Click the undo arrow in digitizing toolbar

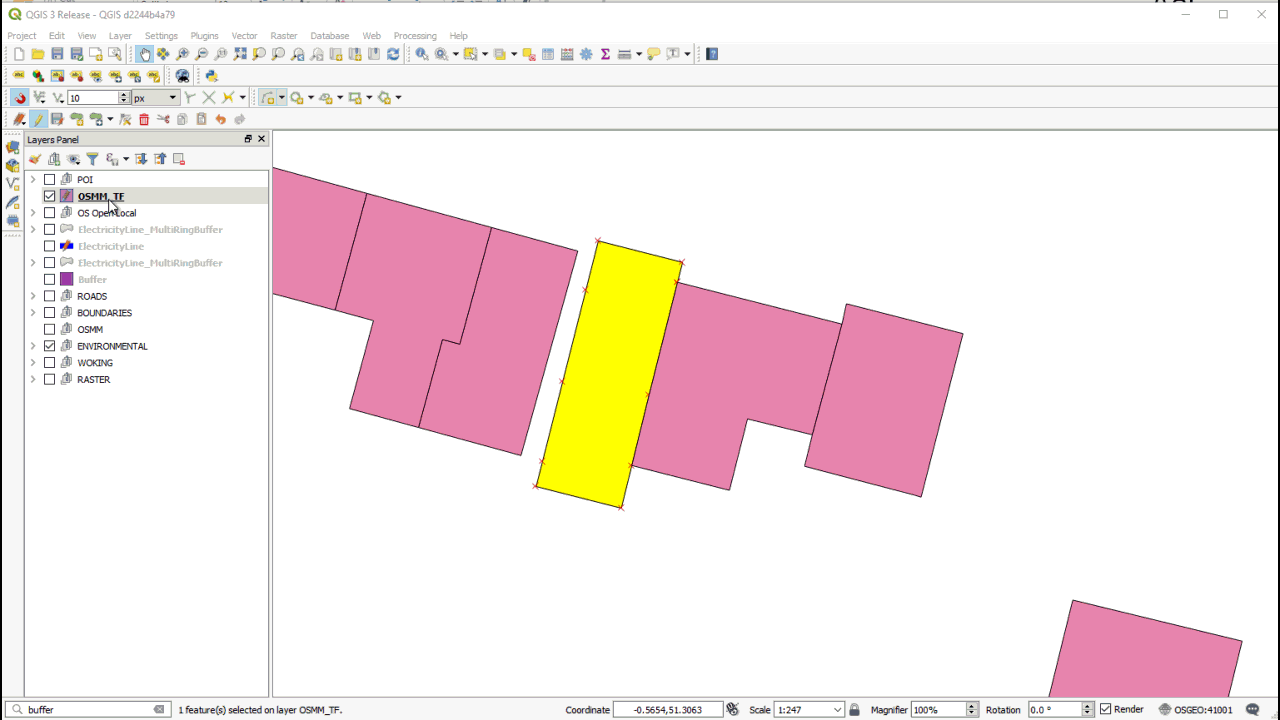pos(220,119)
